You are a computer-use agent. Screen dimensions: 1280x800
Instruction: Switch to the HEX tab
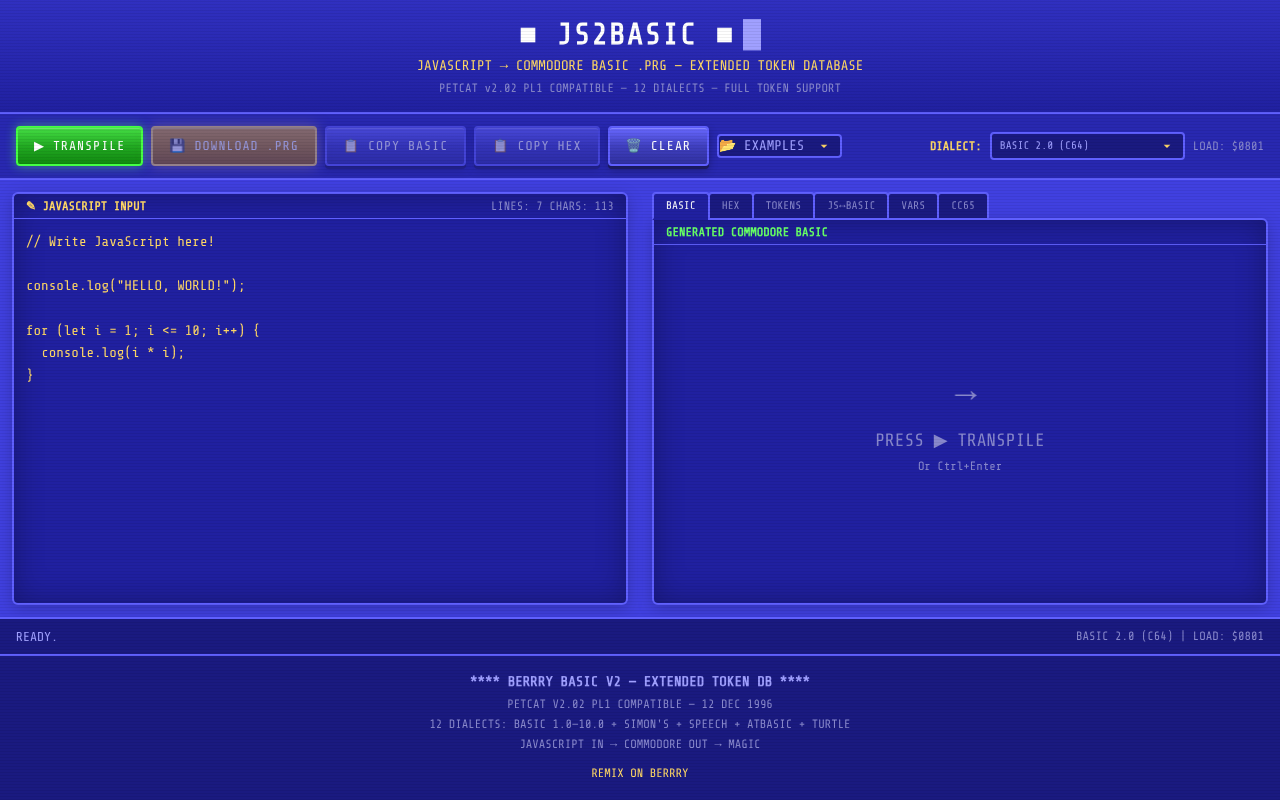point(731,205)
